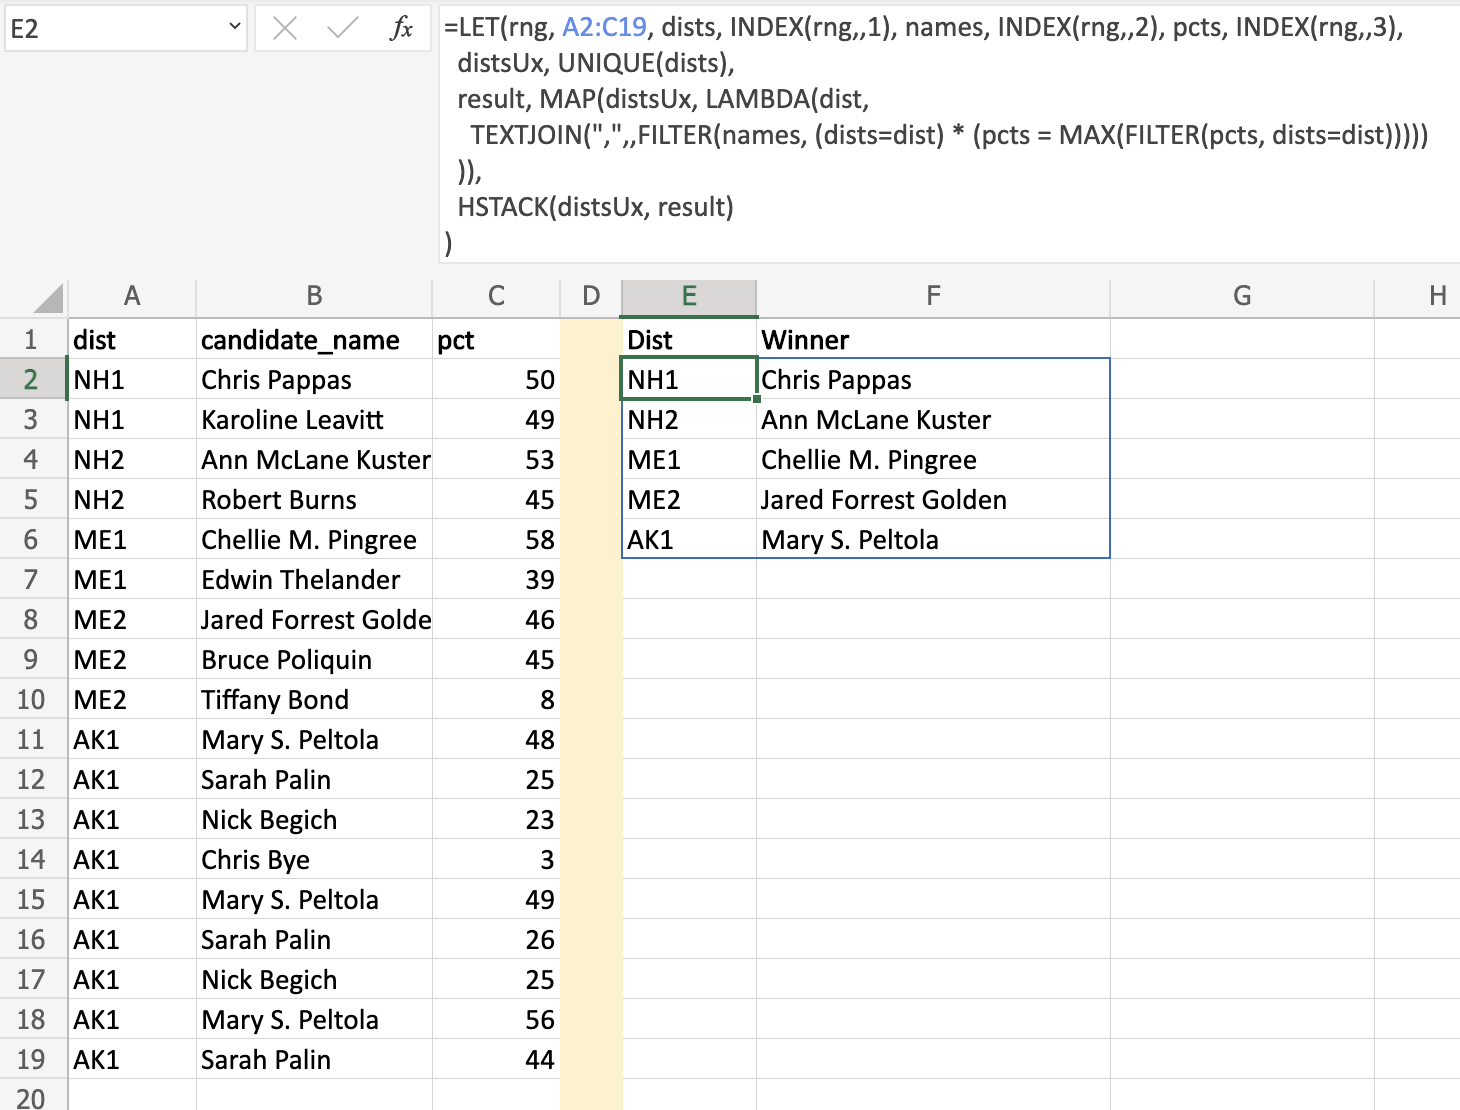Click cell C6 with value 58
1460x1110 pixels.
click(496, 540)
